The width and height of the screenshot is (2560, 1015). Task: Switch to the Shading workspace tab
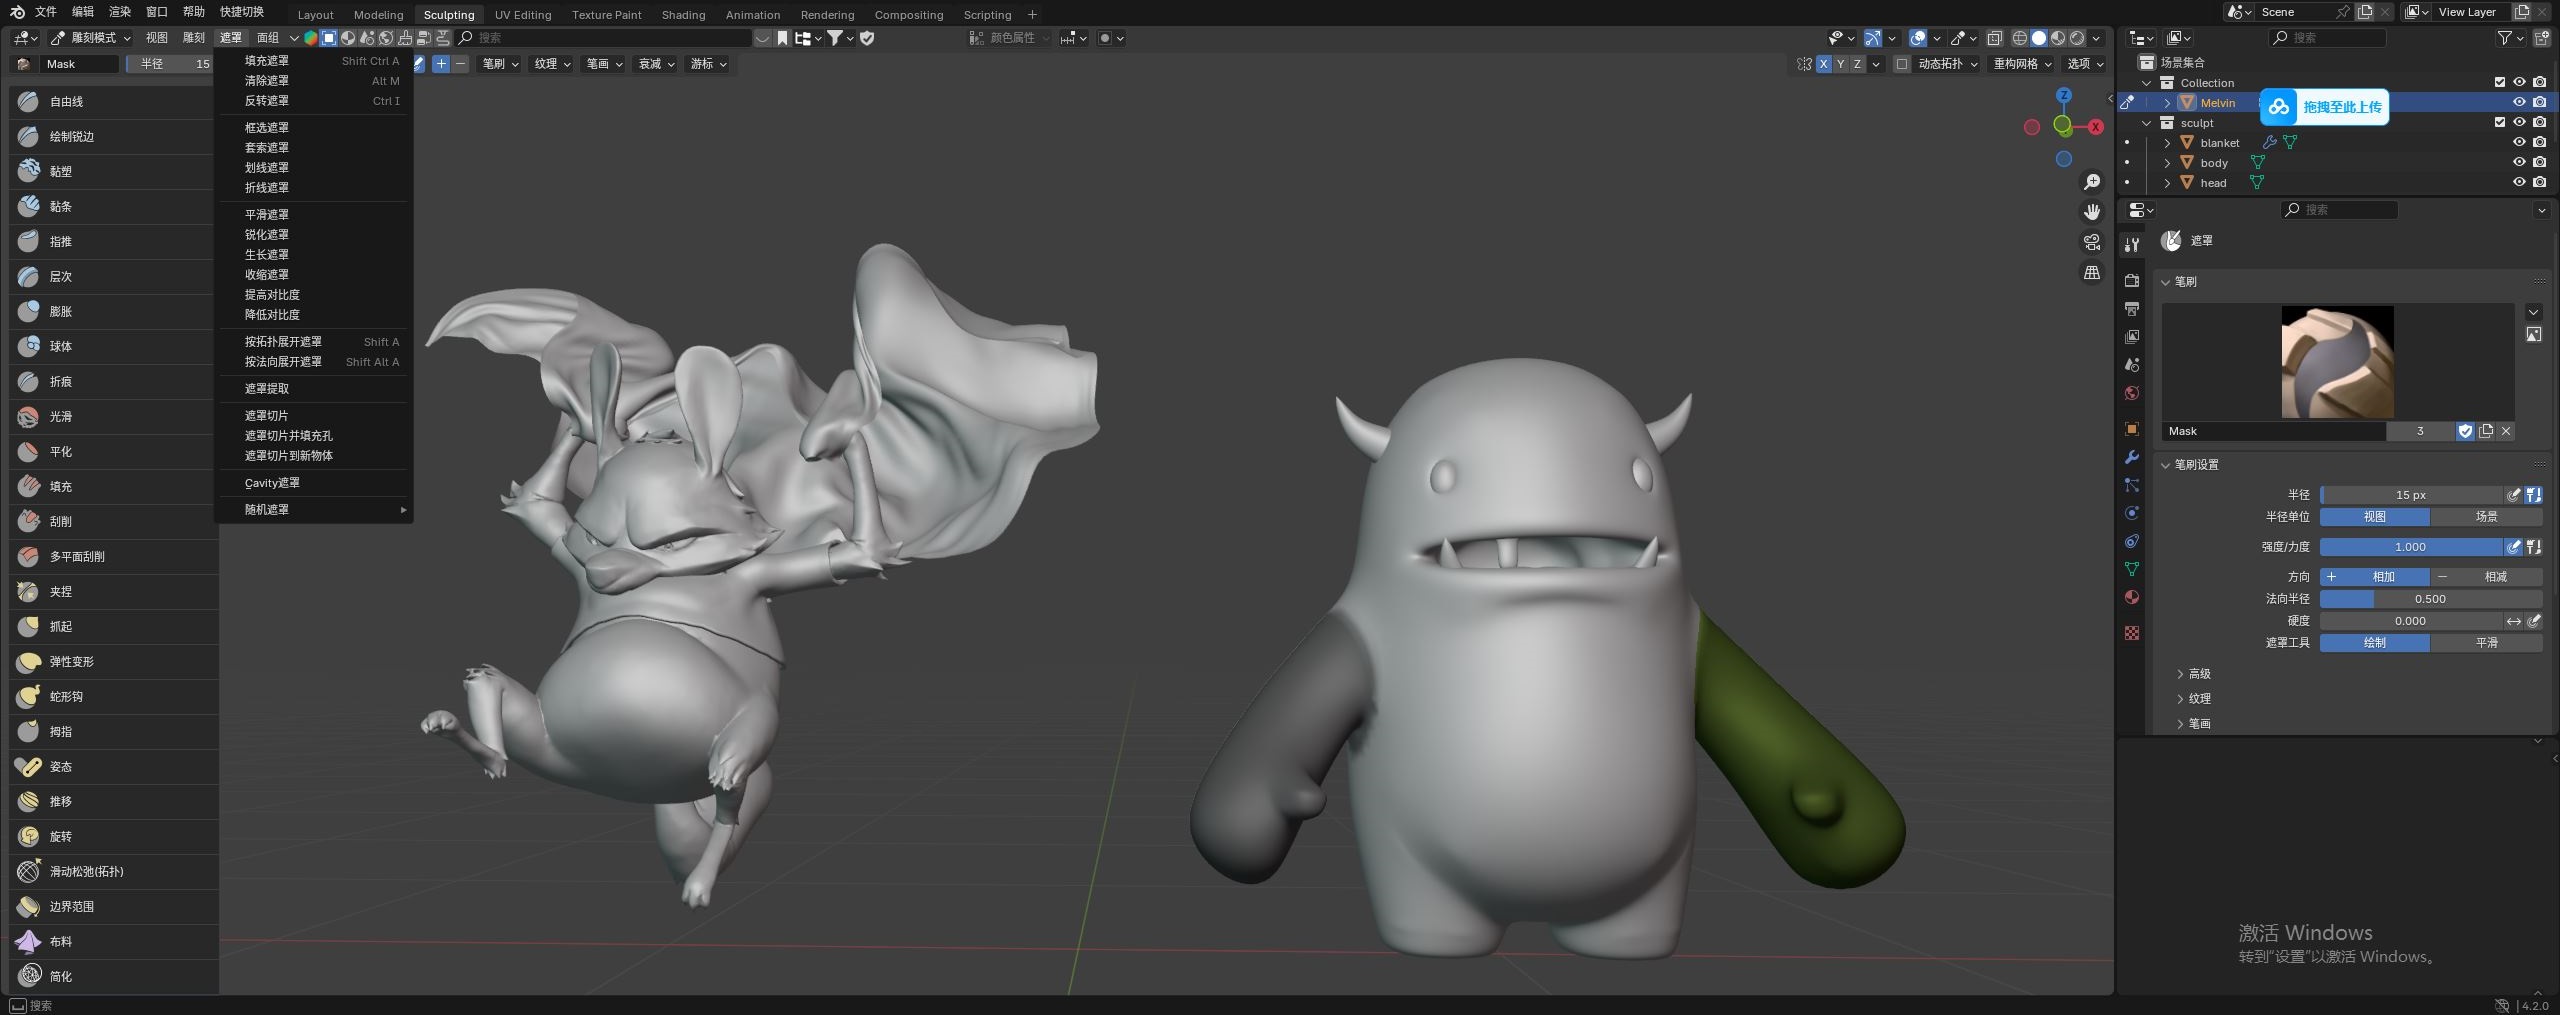tap(683, 15)
